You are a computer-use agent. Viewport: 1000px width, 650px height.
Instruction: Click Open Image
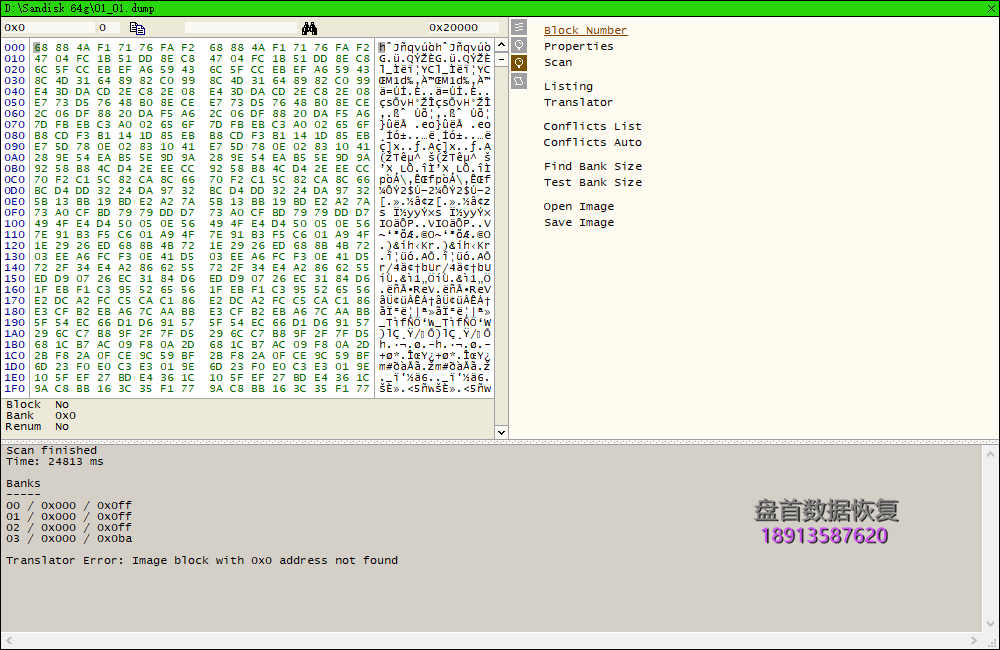click(578, 206)
